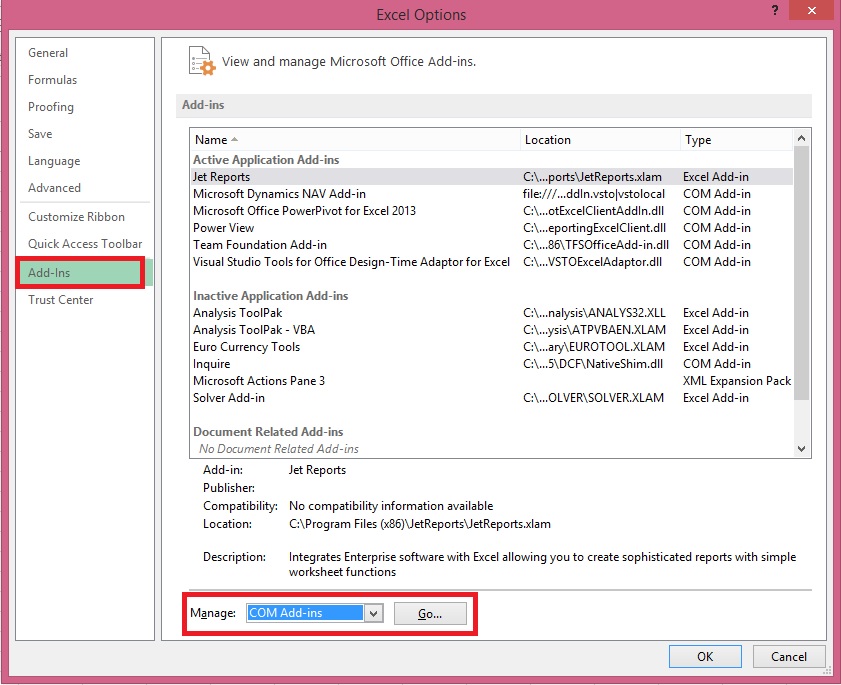Confirm changes with the OK button
Image resolution: width=841 pixels, height=685 pixels.
[x=705, y=656]
